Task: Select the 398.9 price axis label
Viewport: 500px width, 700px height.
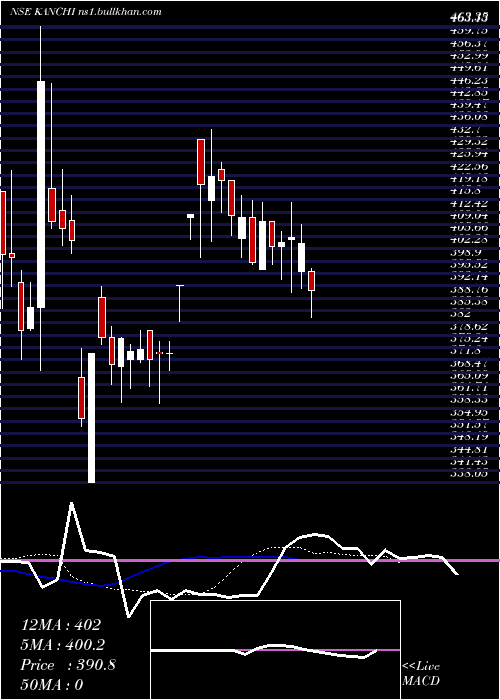Action: click(x=464, y=253)
